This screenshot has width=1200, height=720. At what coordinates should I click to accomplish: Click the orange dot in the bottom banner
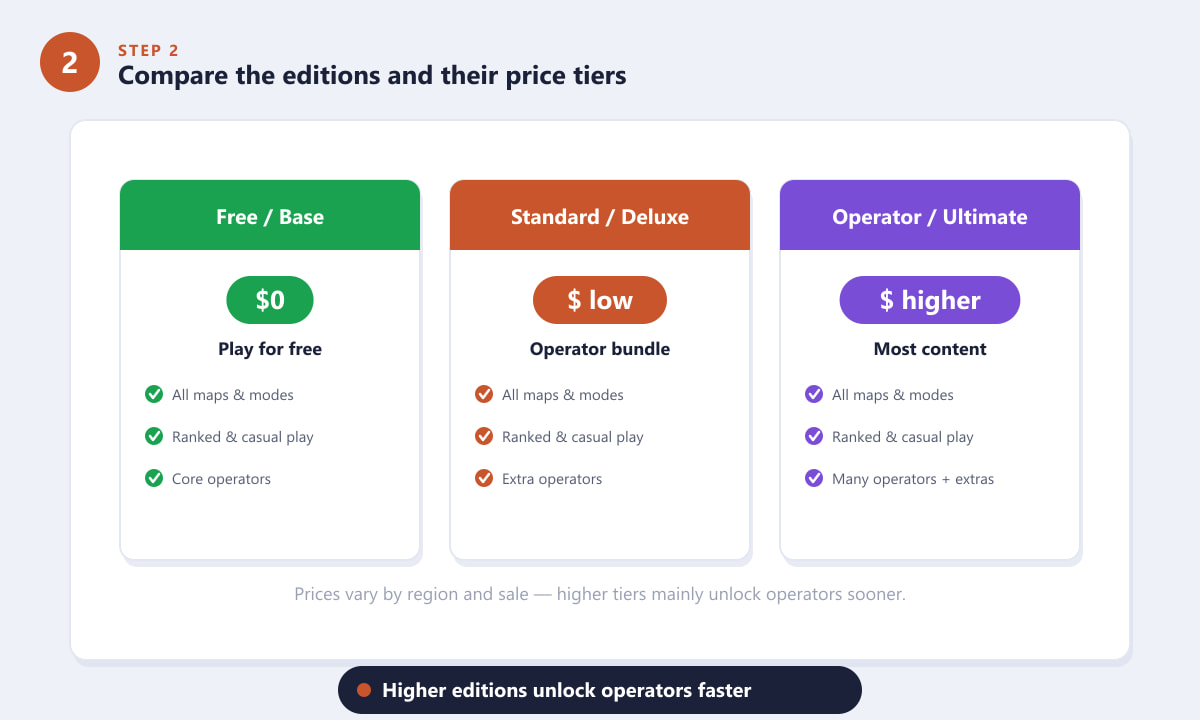(x=364, y=690)
